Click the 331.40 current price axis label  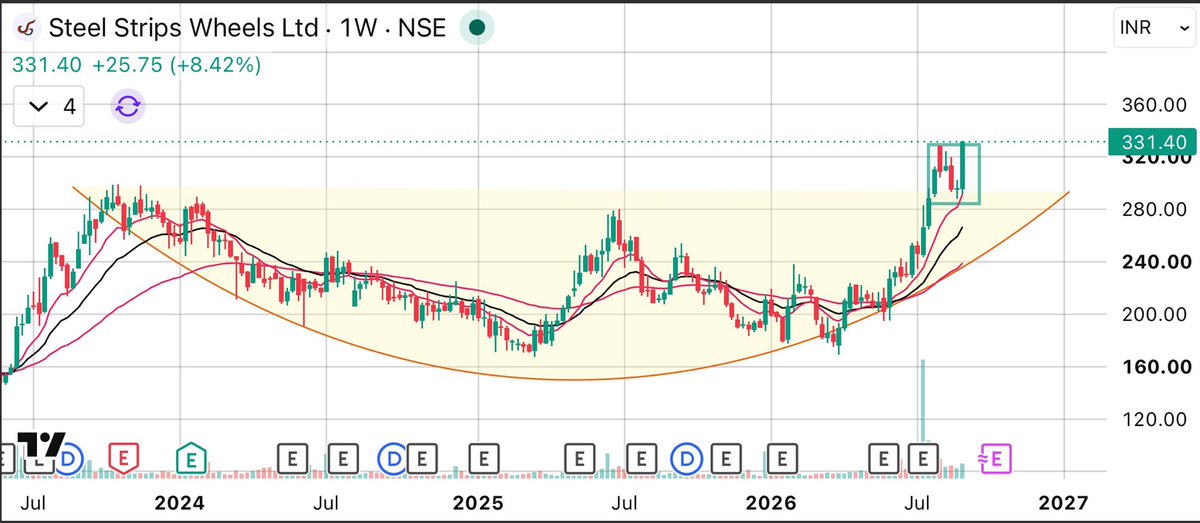(x=1153, y=143)
